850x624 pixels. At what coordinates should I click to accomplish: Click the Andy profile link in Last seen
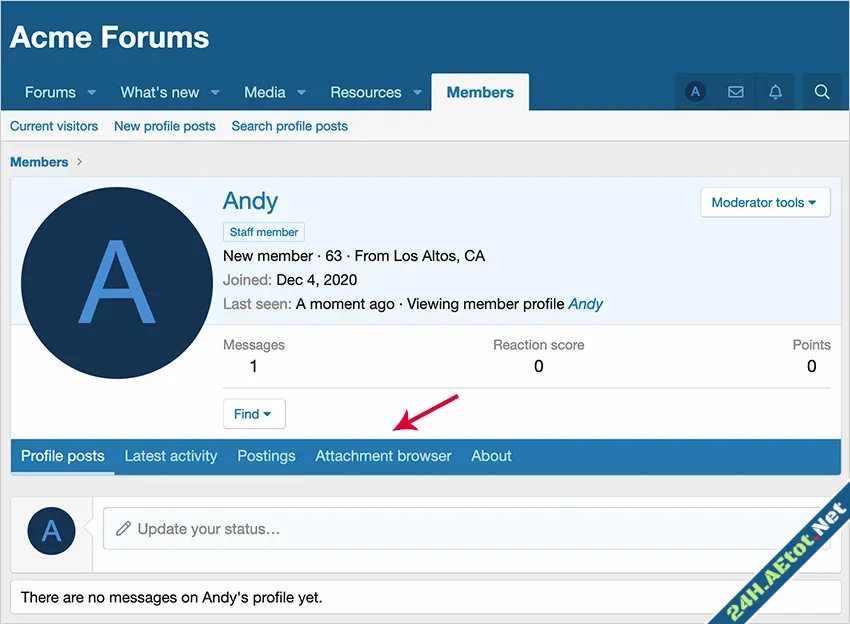(x=586, y=304)
